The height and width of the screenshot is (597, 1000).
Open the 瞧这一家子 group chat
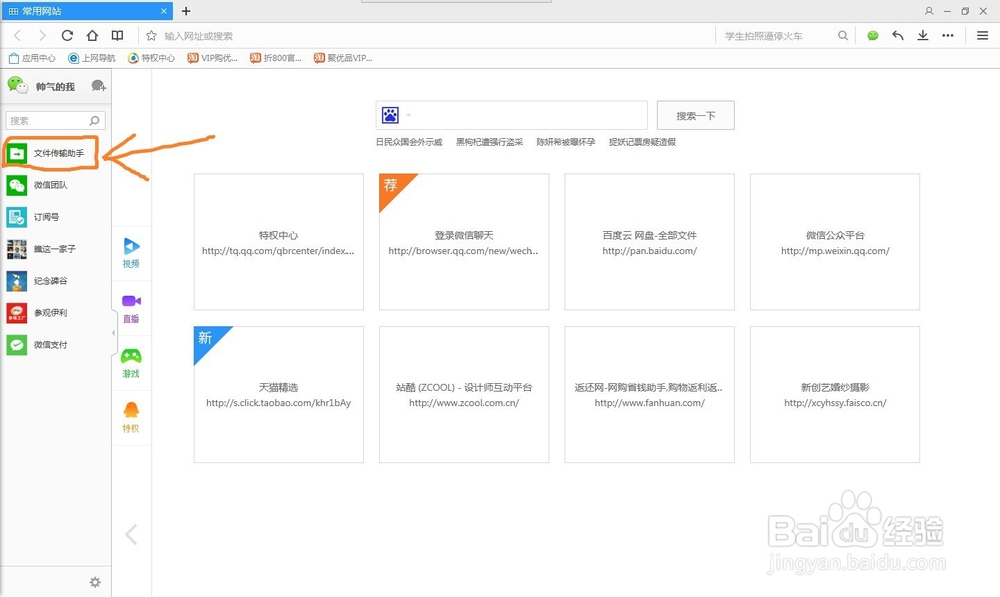coord(55,249)
